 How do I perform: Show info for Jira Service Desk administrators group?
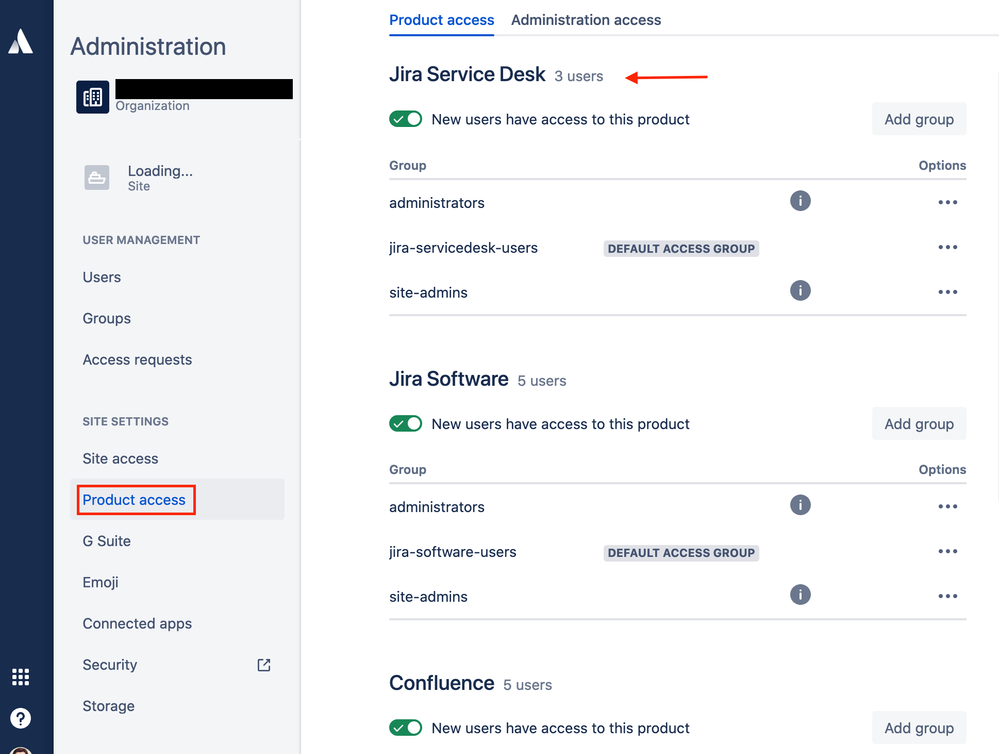(x=800, y=201)
